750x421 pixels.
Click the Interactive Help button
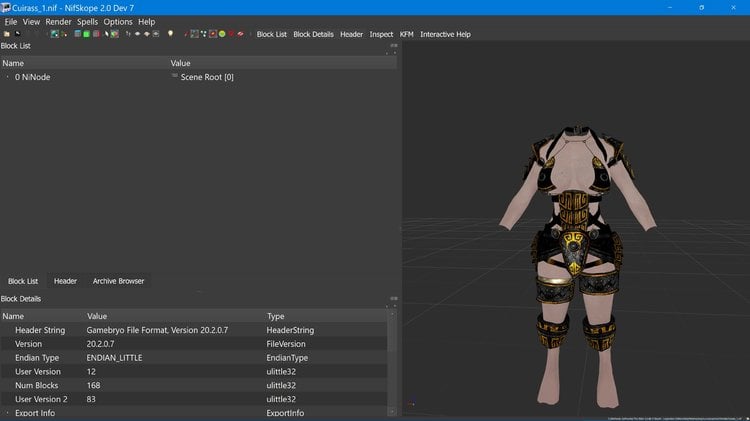tap(445, 34)
